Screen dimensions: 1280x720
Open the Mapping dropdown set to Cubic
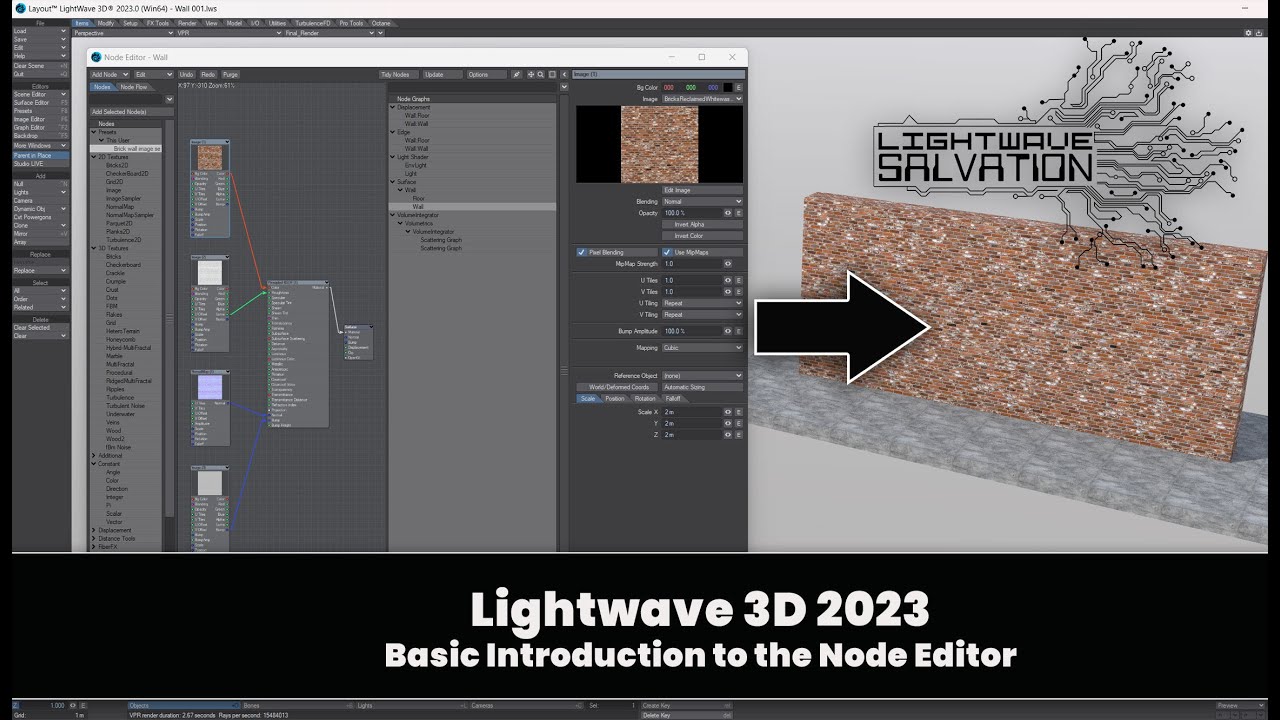tap(702, 348)
